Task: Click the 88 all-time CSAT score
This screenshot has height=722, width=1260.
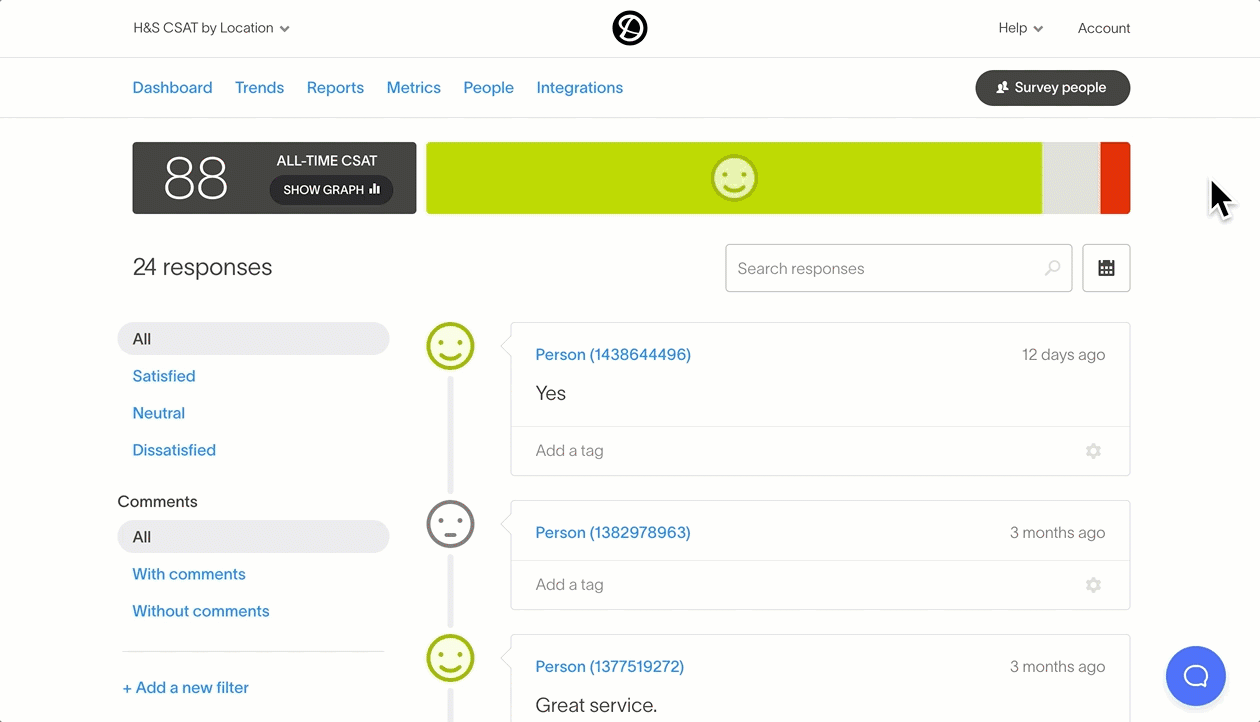Action: pos(196,179)
